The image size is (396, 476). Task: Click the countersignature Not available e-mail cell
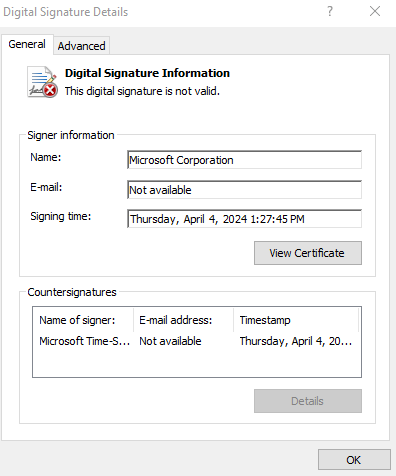170,341
